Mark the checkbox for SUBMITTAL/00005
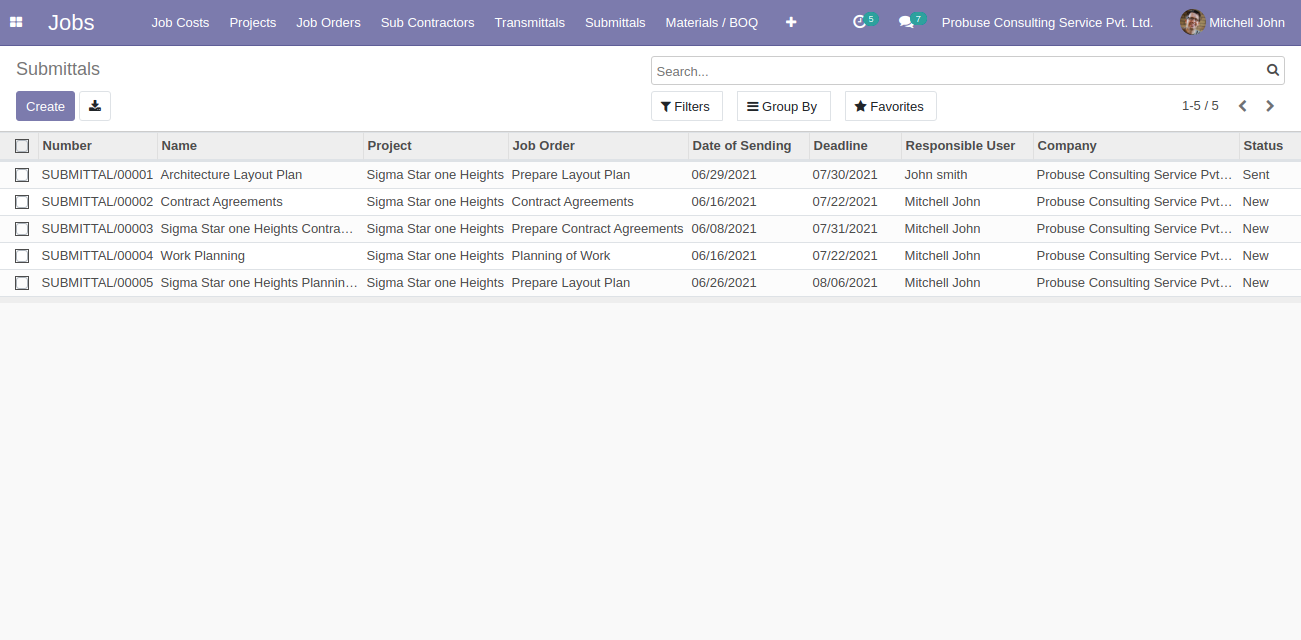 tap(22, 283)
